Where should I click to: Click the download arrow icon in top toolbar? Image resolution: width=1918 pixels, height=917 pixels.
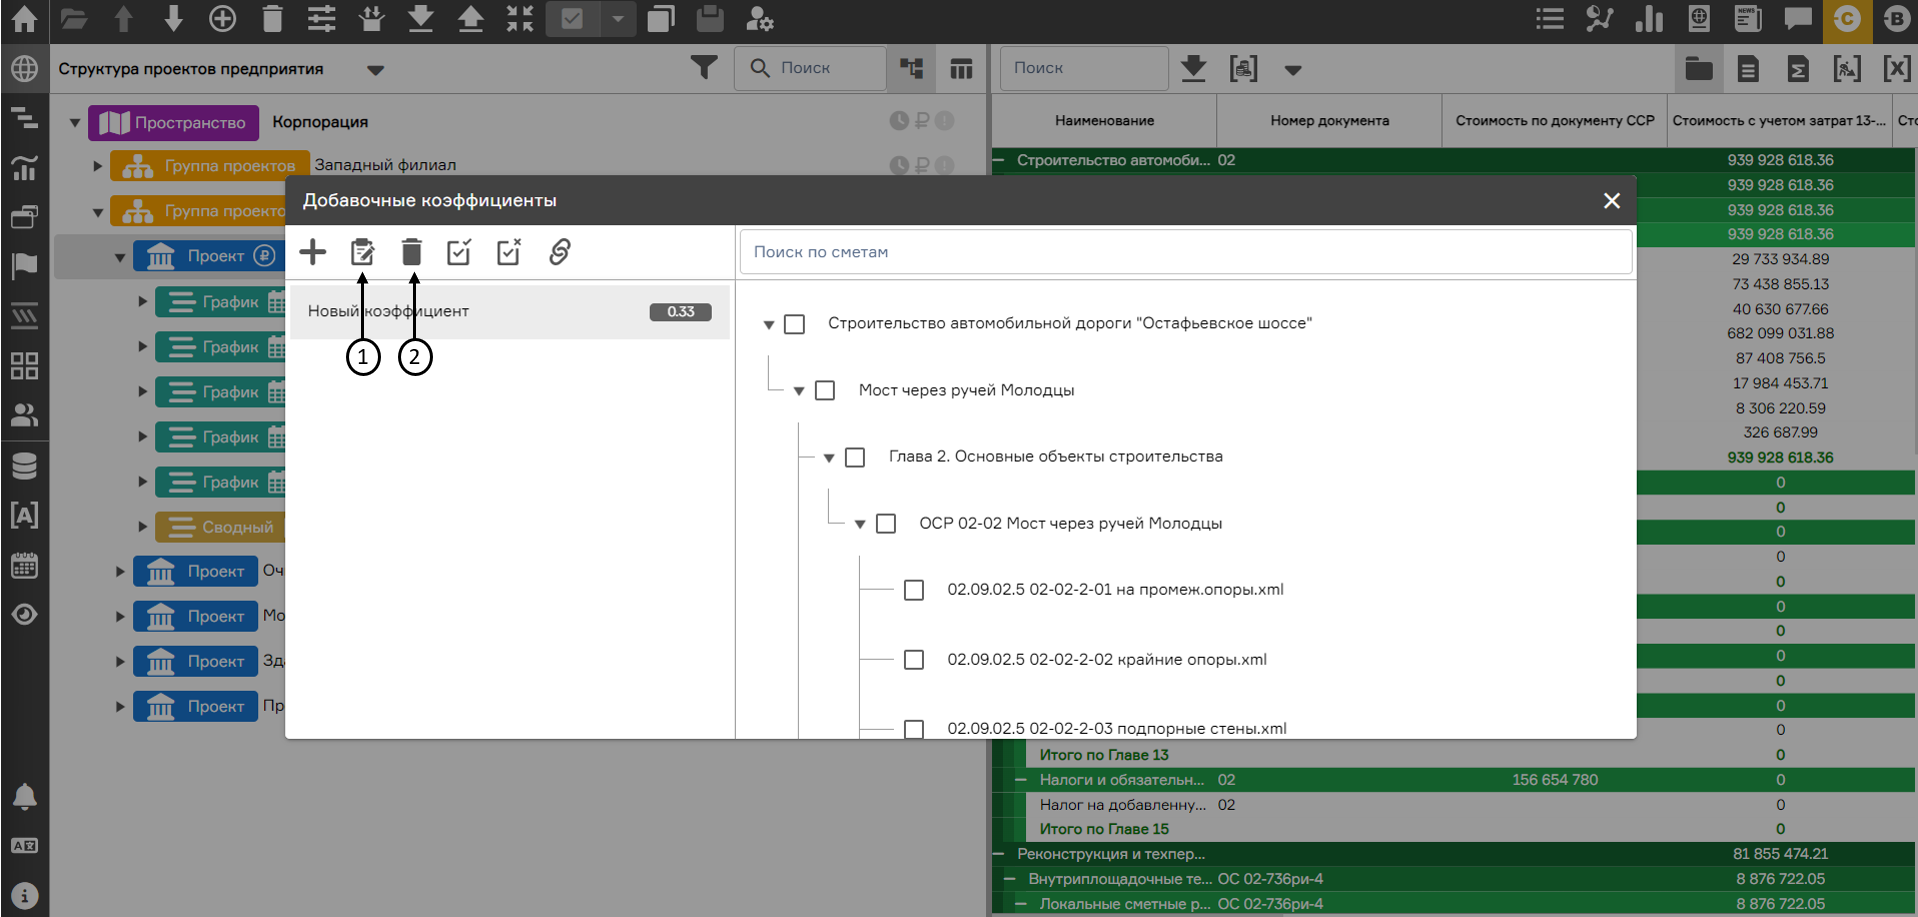pyautogui.click(x=421, y=19)
